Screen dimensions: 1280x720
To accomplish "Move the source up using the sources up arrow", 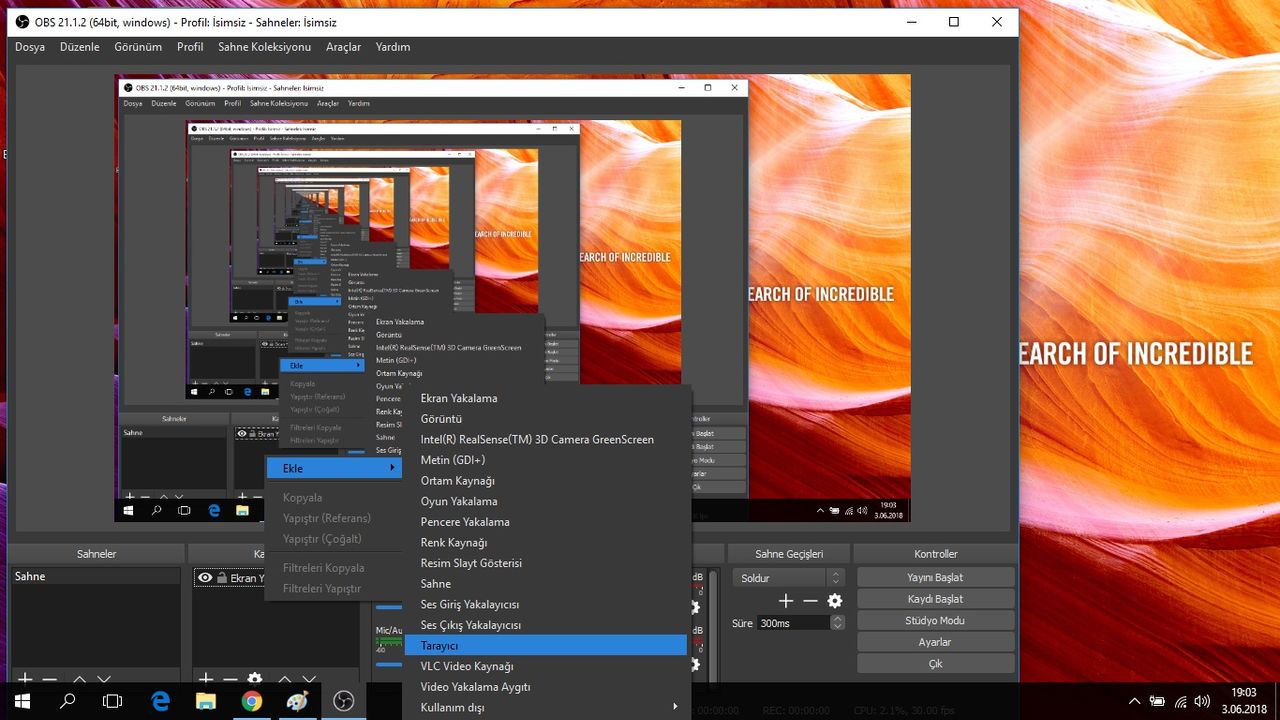I will click(x=285, y=679).
